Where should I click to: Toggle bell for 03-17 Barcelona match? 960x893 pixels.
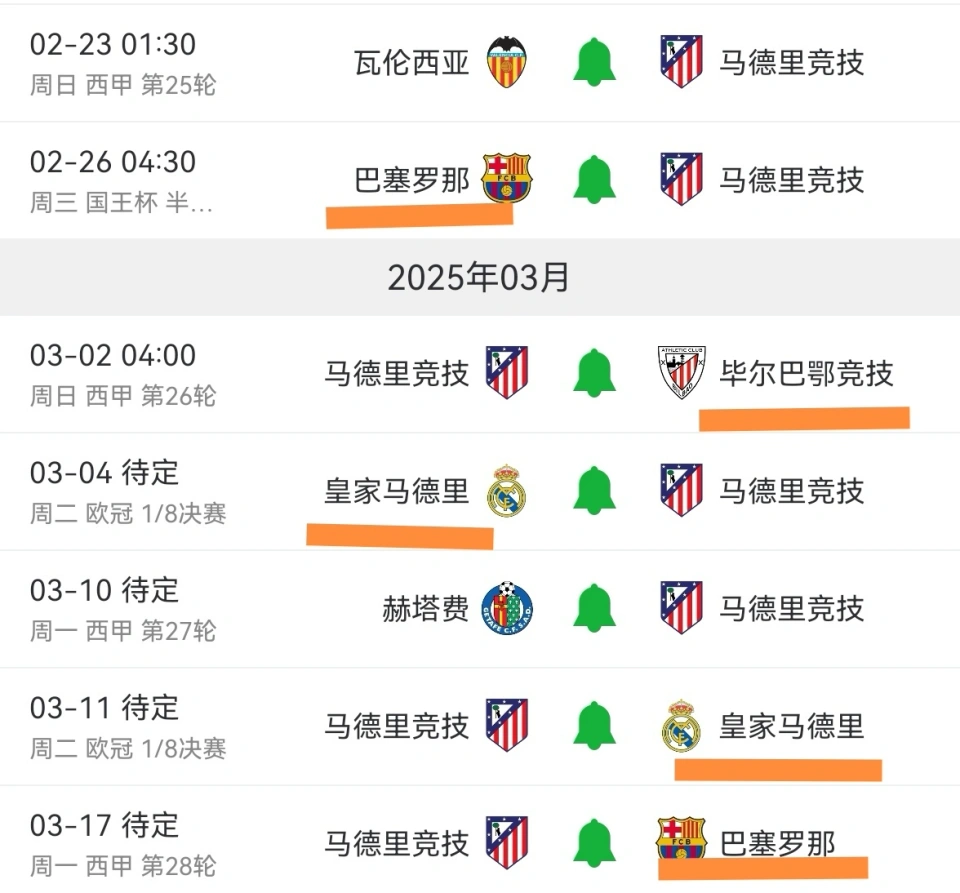coord(594,843)
